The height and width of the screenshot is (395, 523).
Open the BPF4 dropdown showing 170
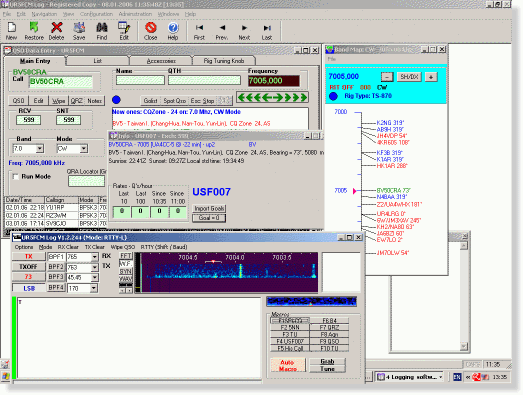click(x=94, y=288)
